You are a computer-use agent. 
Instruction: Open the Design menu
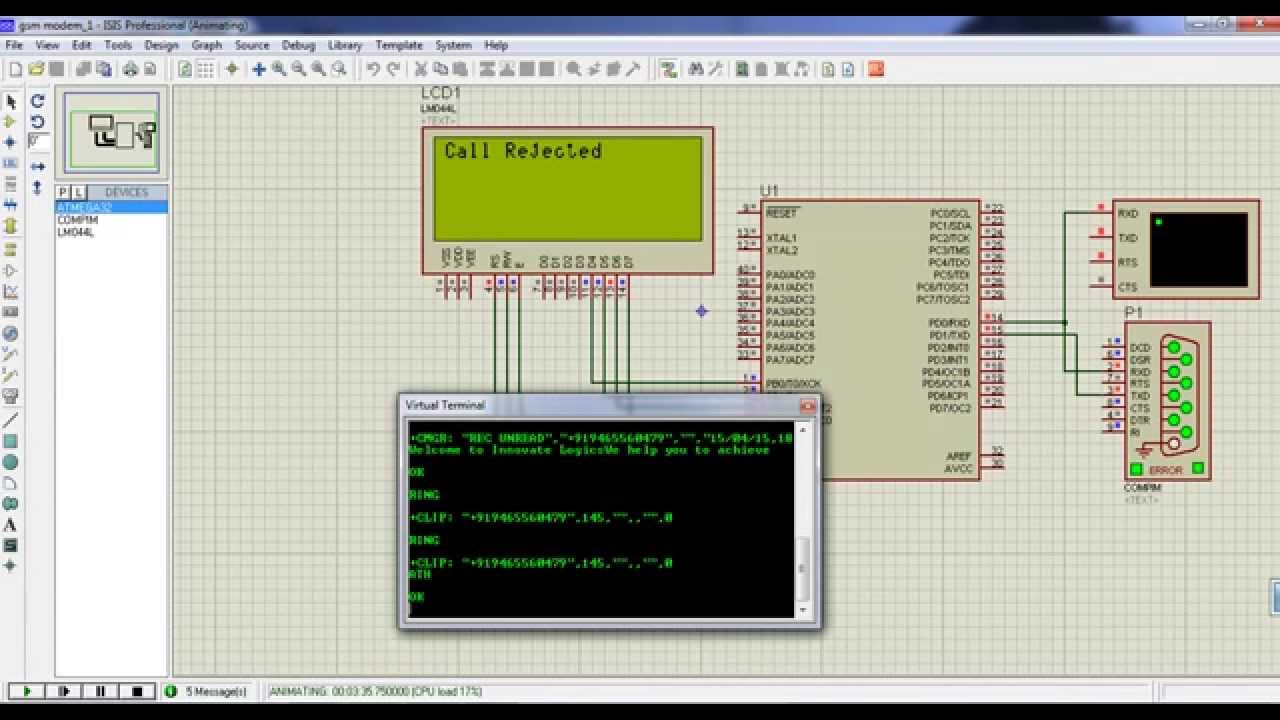tap(161, 45)
